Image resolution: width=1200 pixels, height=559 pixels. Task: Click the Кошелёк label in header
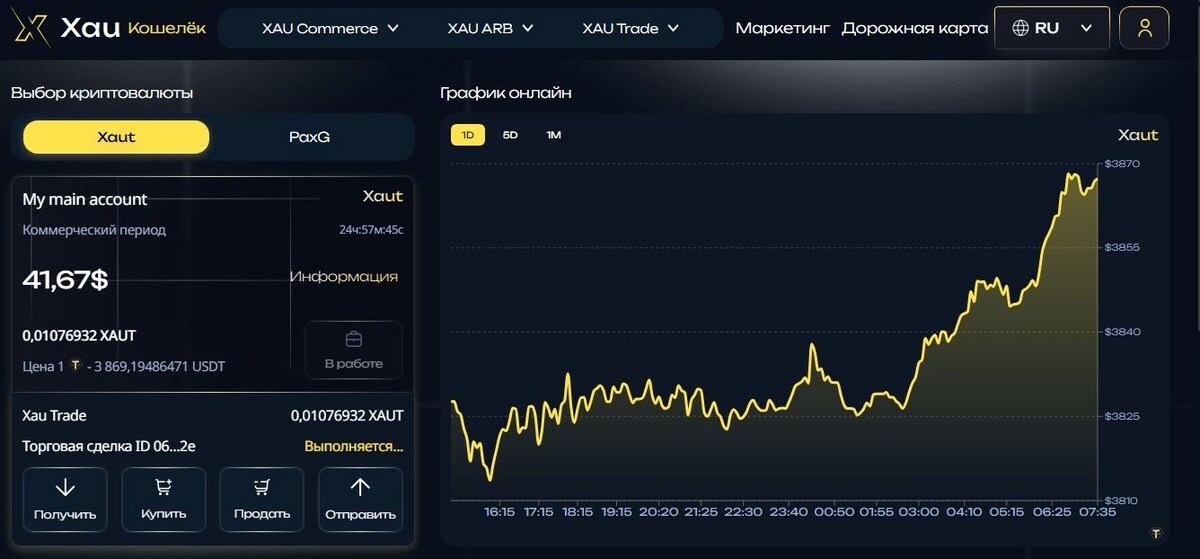click(x=167, y=28)
